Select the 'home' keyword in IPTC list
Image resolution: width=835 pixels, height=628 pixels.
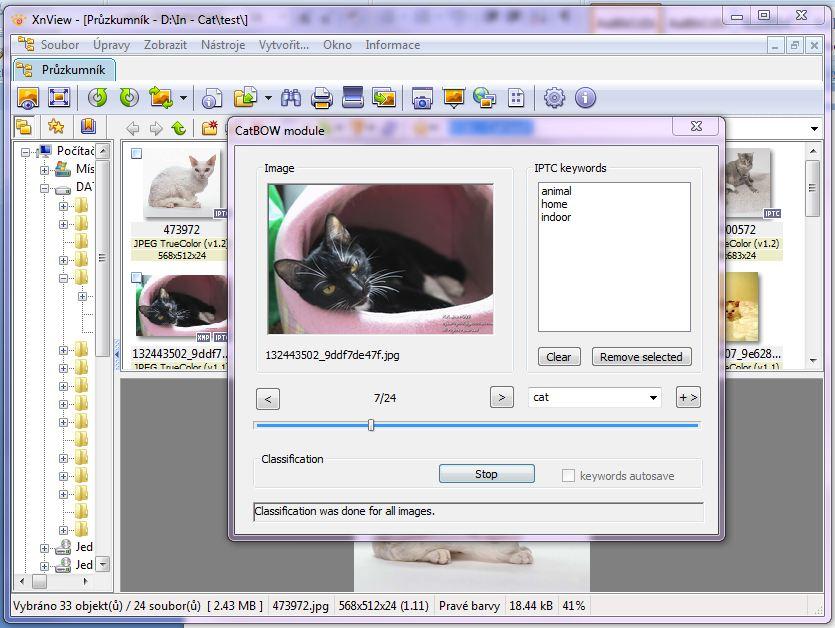tap(554, 204)
